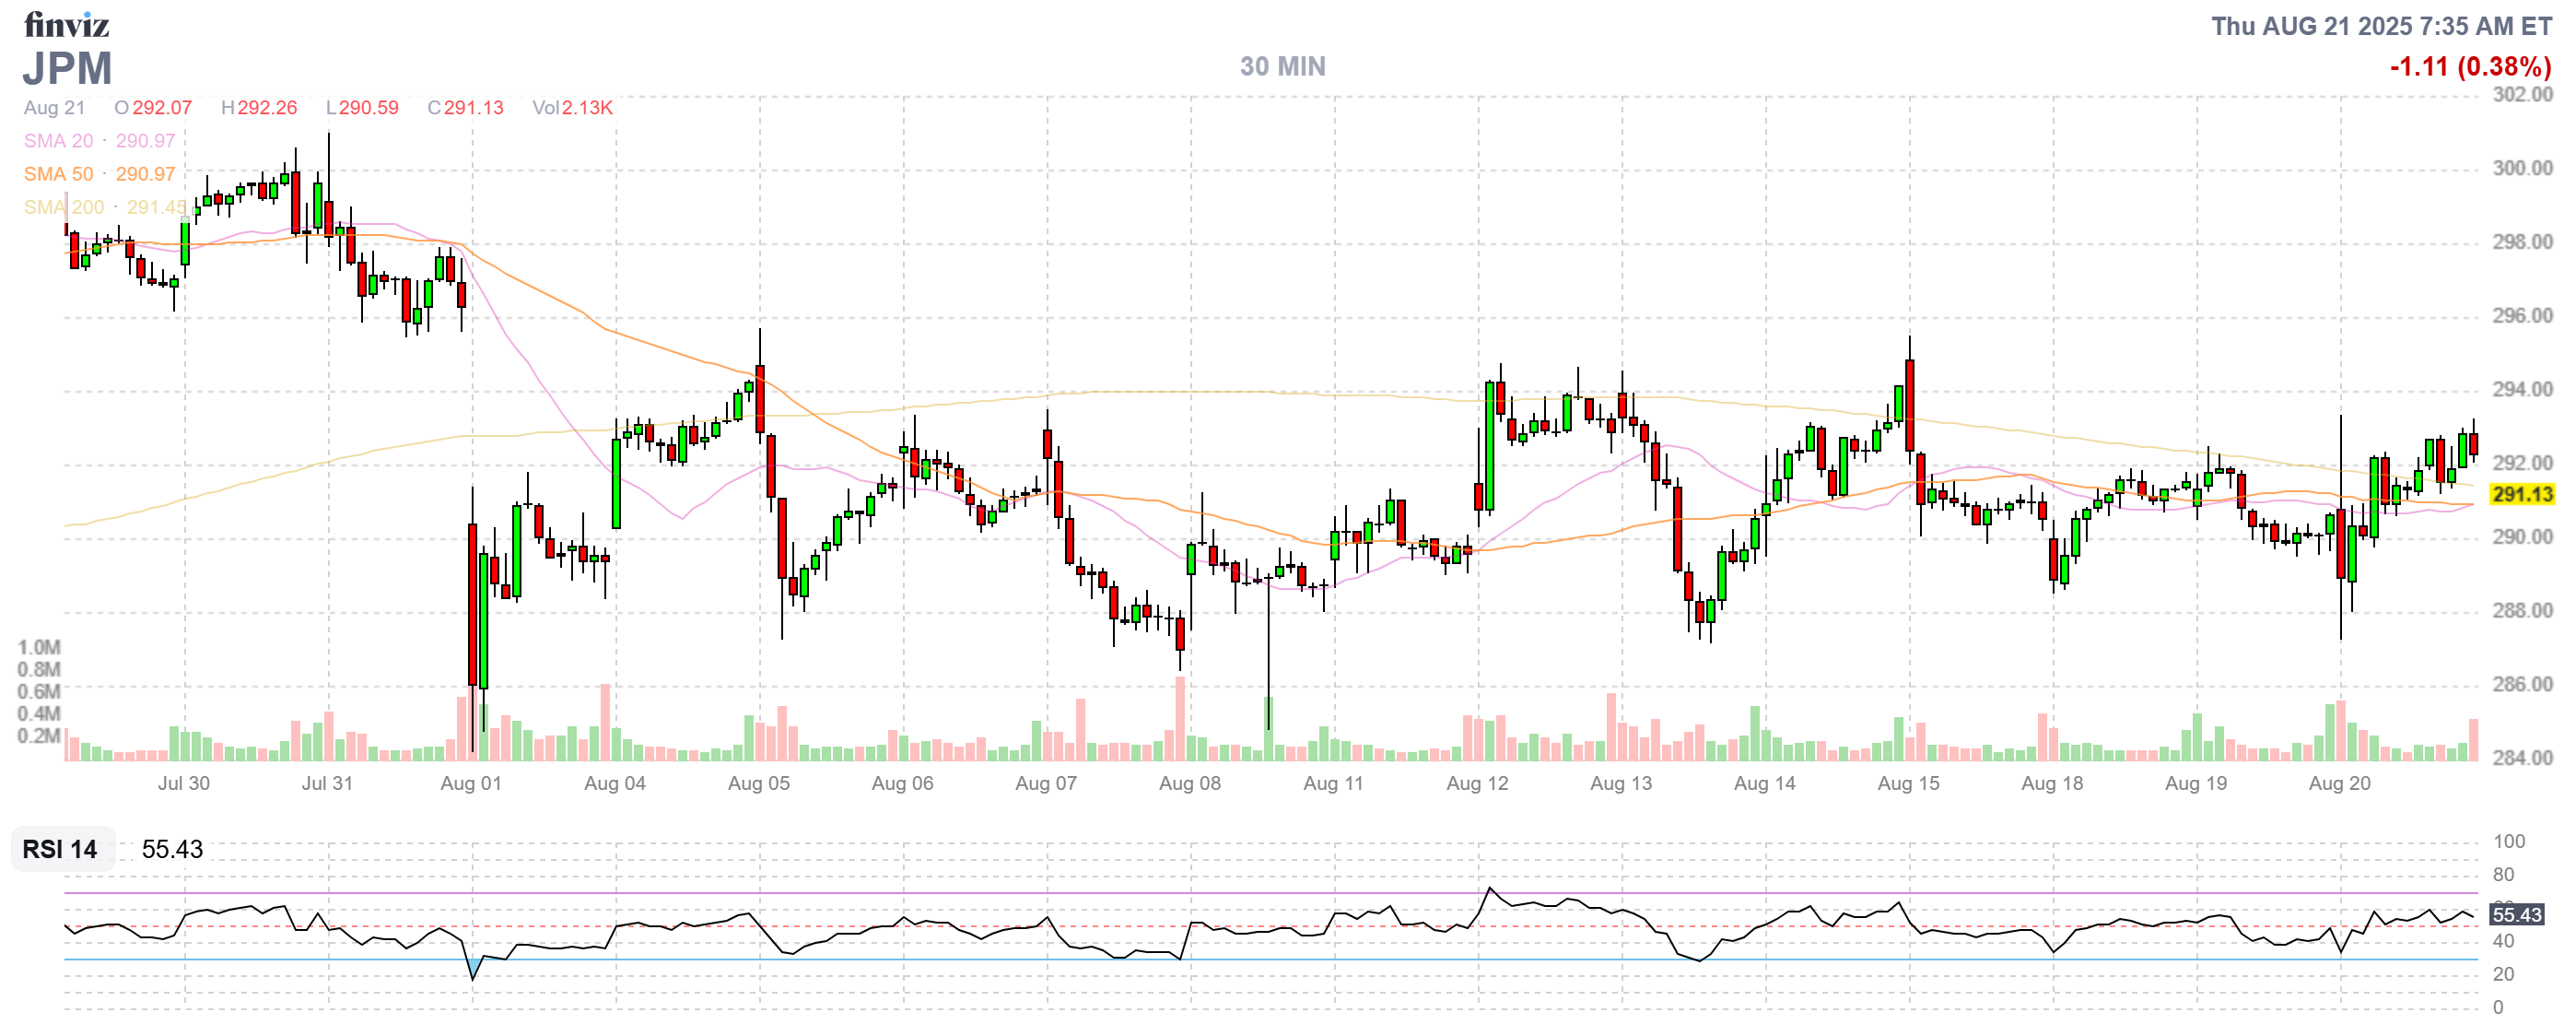
Task: Click the finviz logo
Action: [66, 24]
